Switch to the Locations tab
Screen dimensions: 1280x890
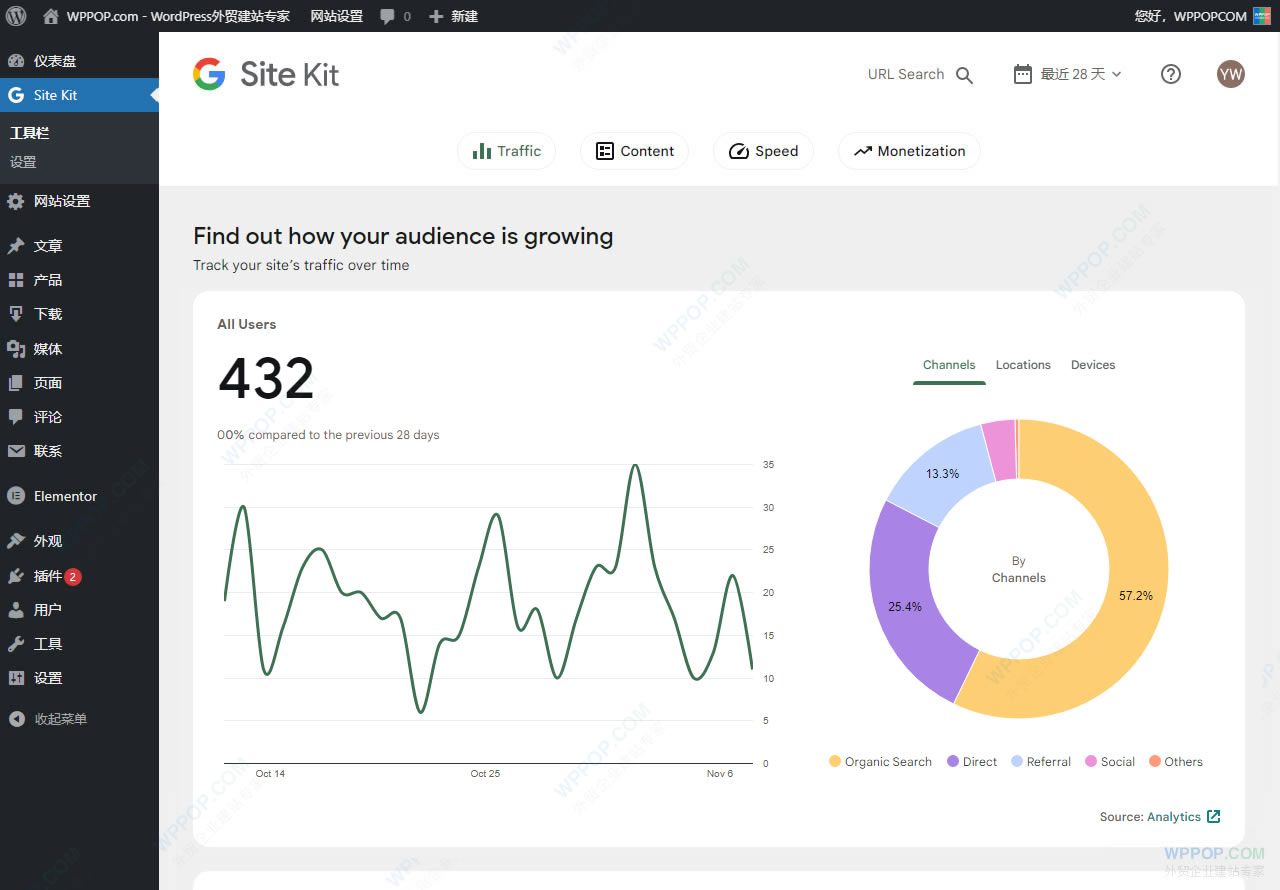[x=1023, y=365]
